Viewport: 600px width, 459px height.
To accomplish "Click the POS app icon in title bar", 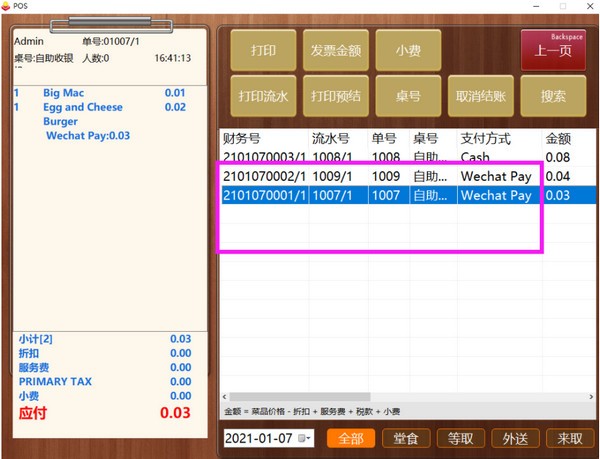I will (x=6, y=6).
